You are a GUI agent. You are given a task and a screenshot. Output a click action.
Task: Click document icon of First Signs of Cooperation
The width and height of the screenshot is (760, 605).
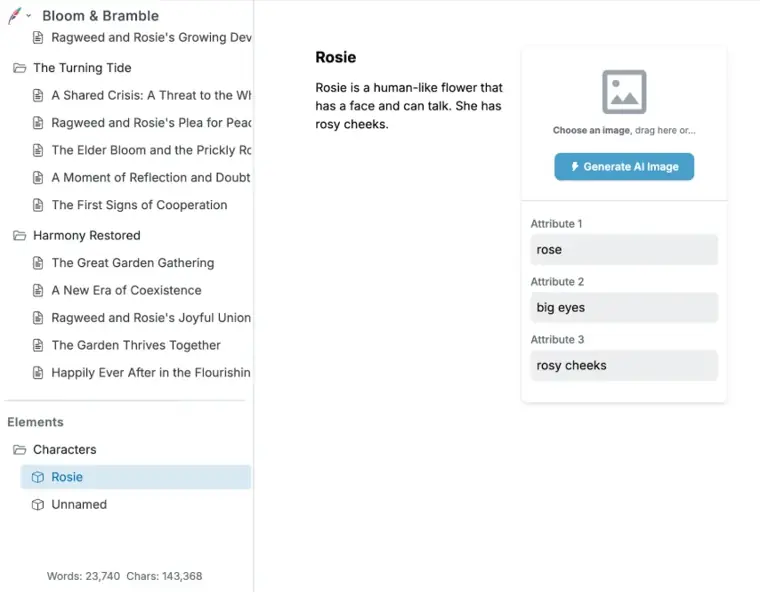pyautogui.click(x=38, y=205)
